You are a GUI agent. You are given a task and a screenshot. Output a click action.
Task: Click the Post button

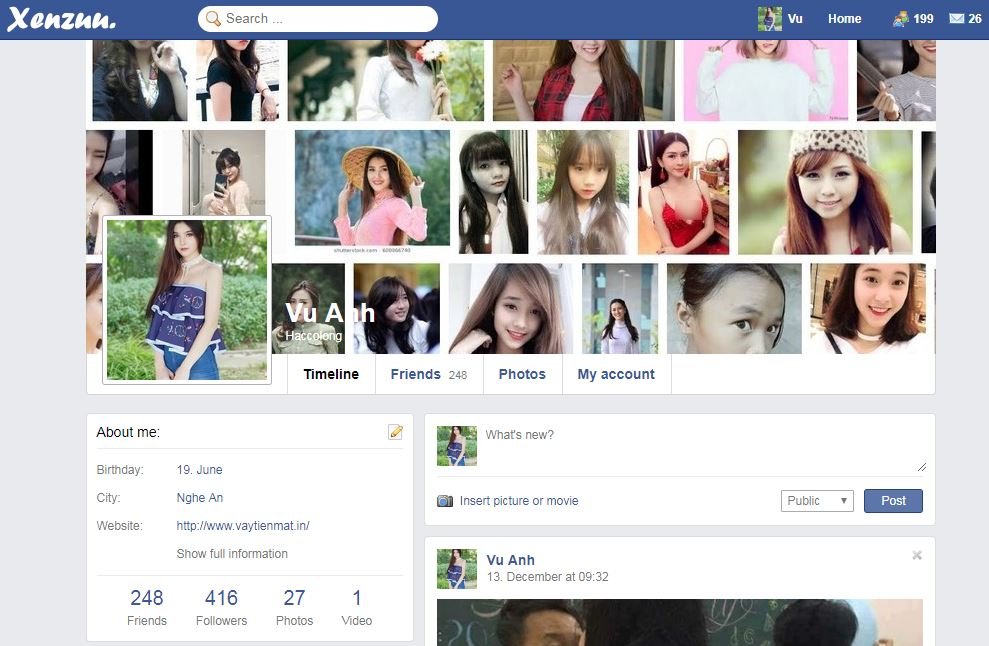point(893,501)
